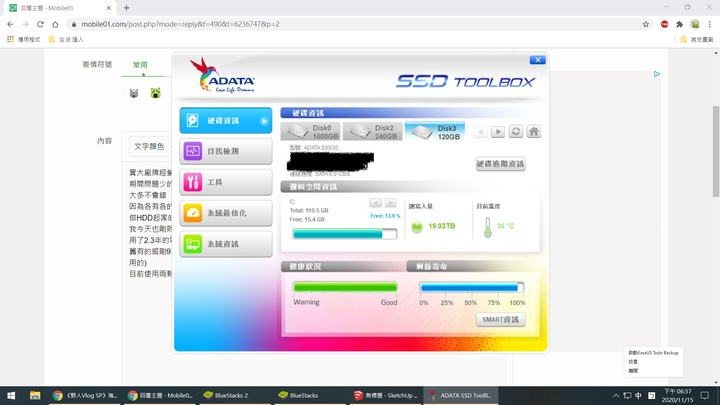Reload the Mobile01 page
This screenshot has height=405, width=720.
(x=40, y=24)
